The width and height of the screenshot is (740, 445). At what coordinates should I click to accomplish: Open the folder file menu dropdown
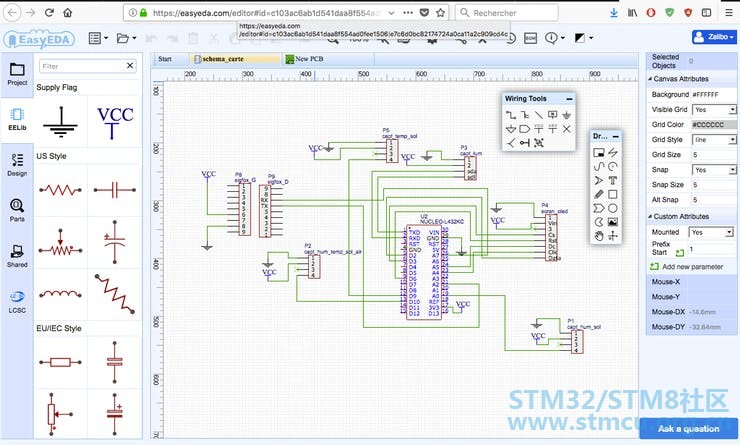(126, 38)
